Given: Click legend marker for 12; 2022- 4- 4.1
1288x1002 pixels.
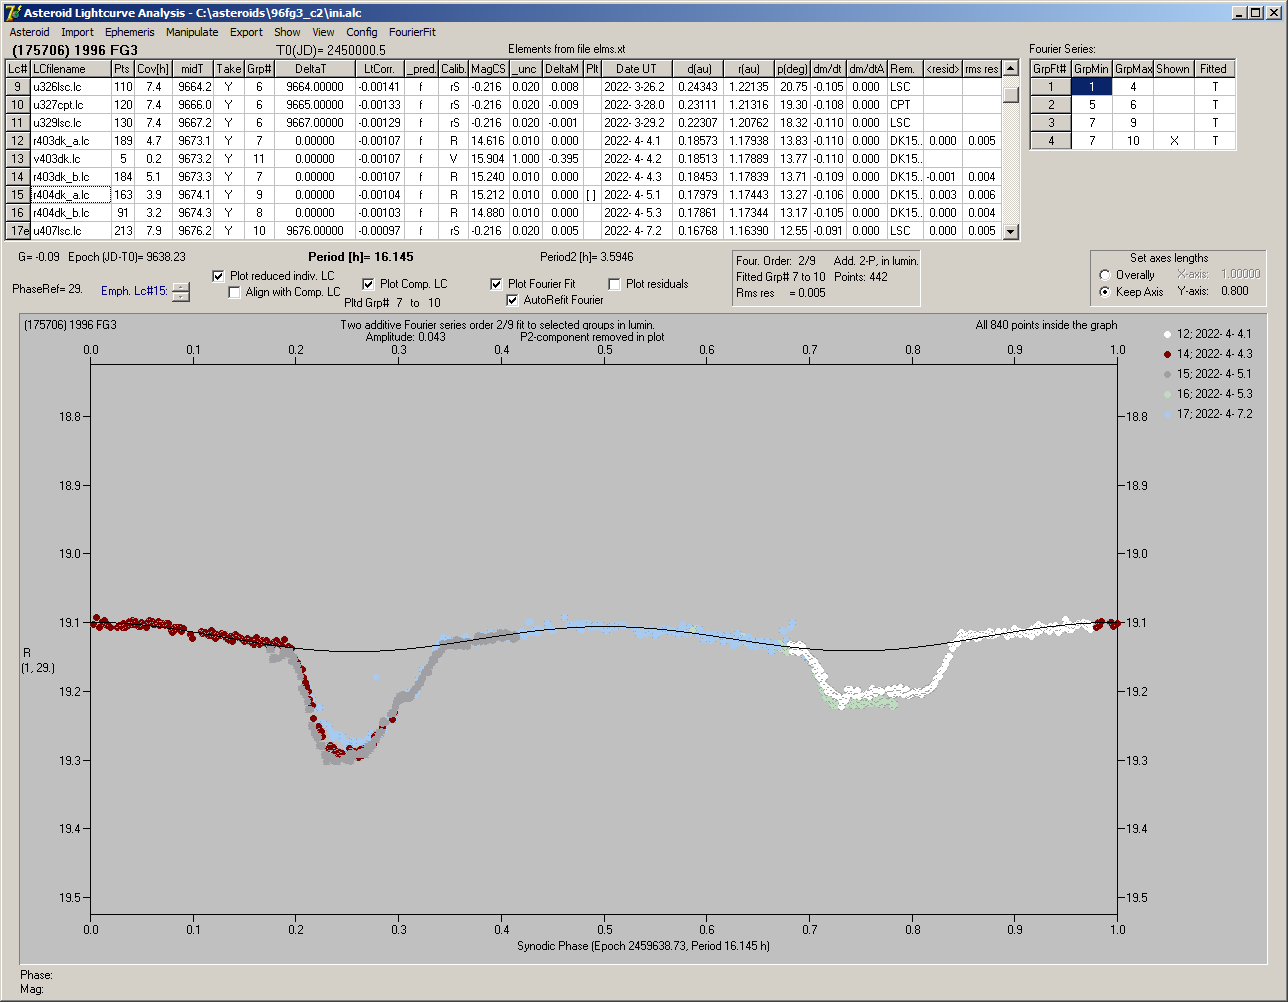Looking at the screenshot, I should coord(1169,334).
